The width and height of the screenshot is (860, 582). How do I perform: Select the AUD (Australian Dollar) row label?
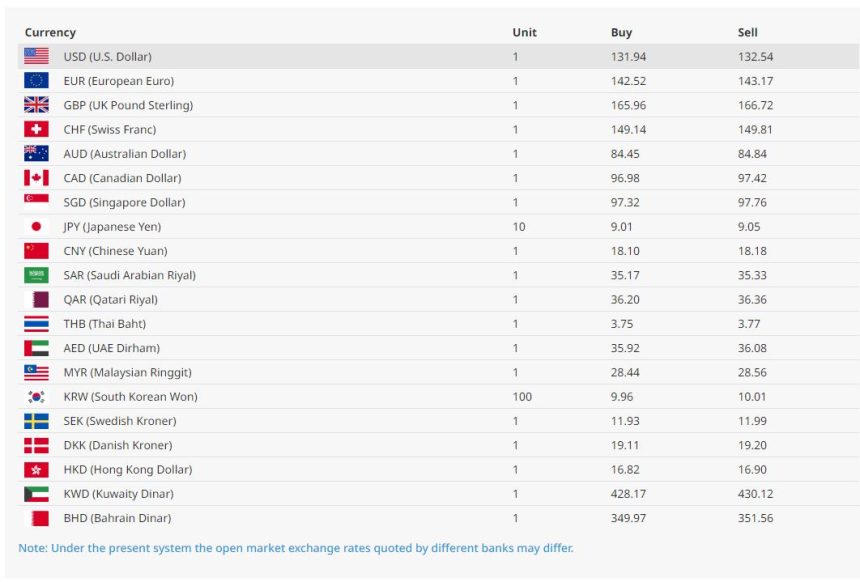pyautogui.click(x=124, y=154)
